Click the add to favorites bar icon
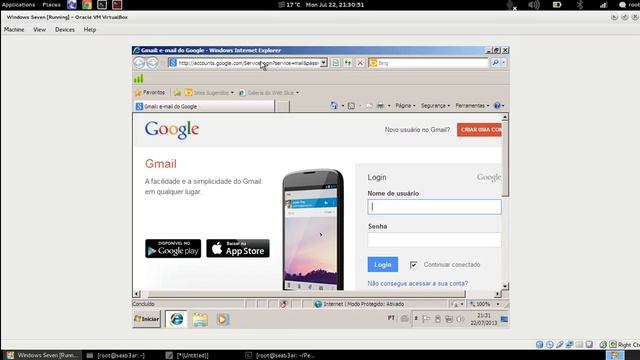Screen dimensions: 640x360 177,93
